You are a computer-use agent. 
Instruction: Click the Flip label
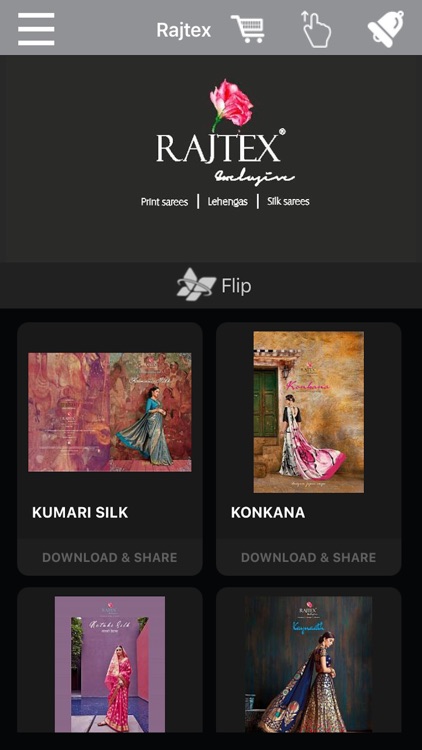click(x=236, y=286)
